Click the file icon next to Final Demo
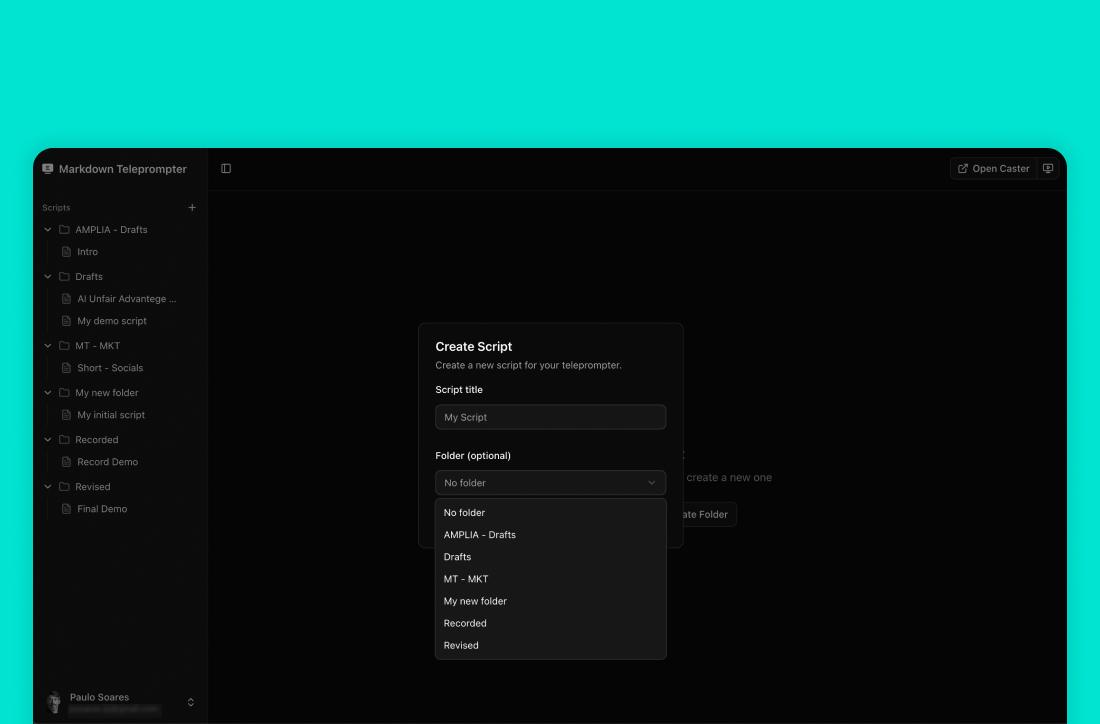 (x=64, y=508)
